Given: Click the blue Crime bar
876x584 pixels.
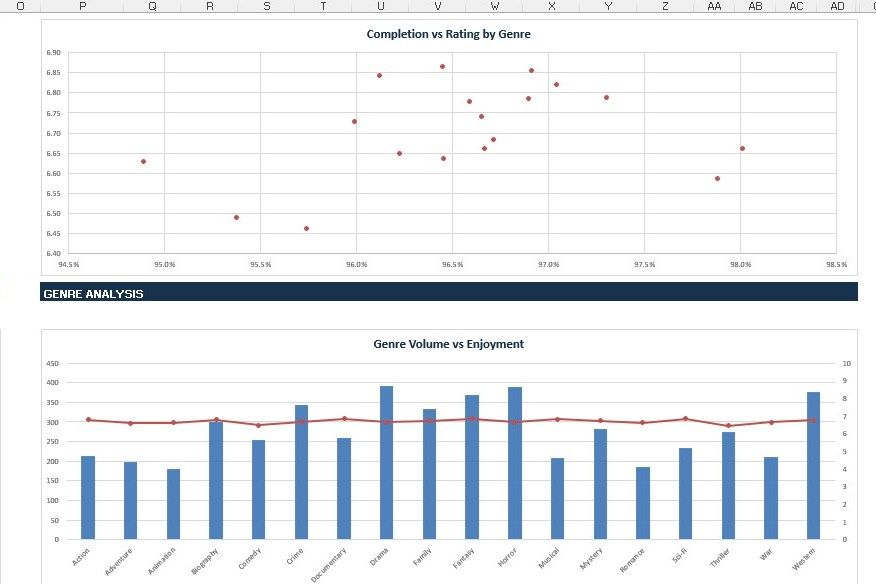Looking at the screenshot, I should pos(302,472).
